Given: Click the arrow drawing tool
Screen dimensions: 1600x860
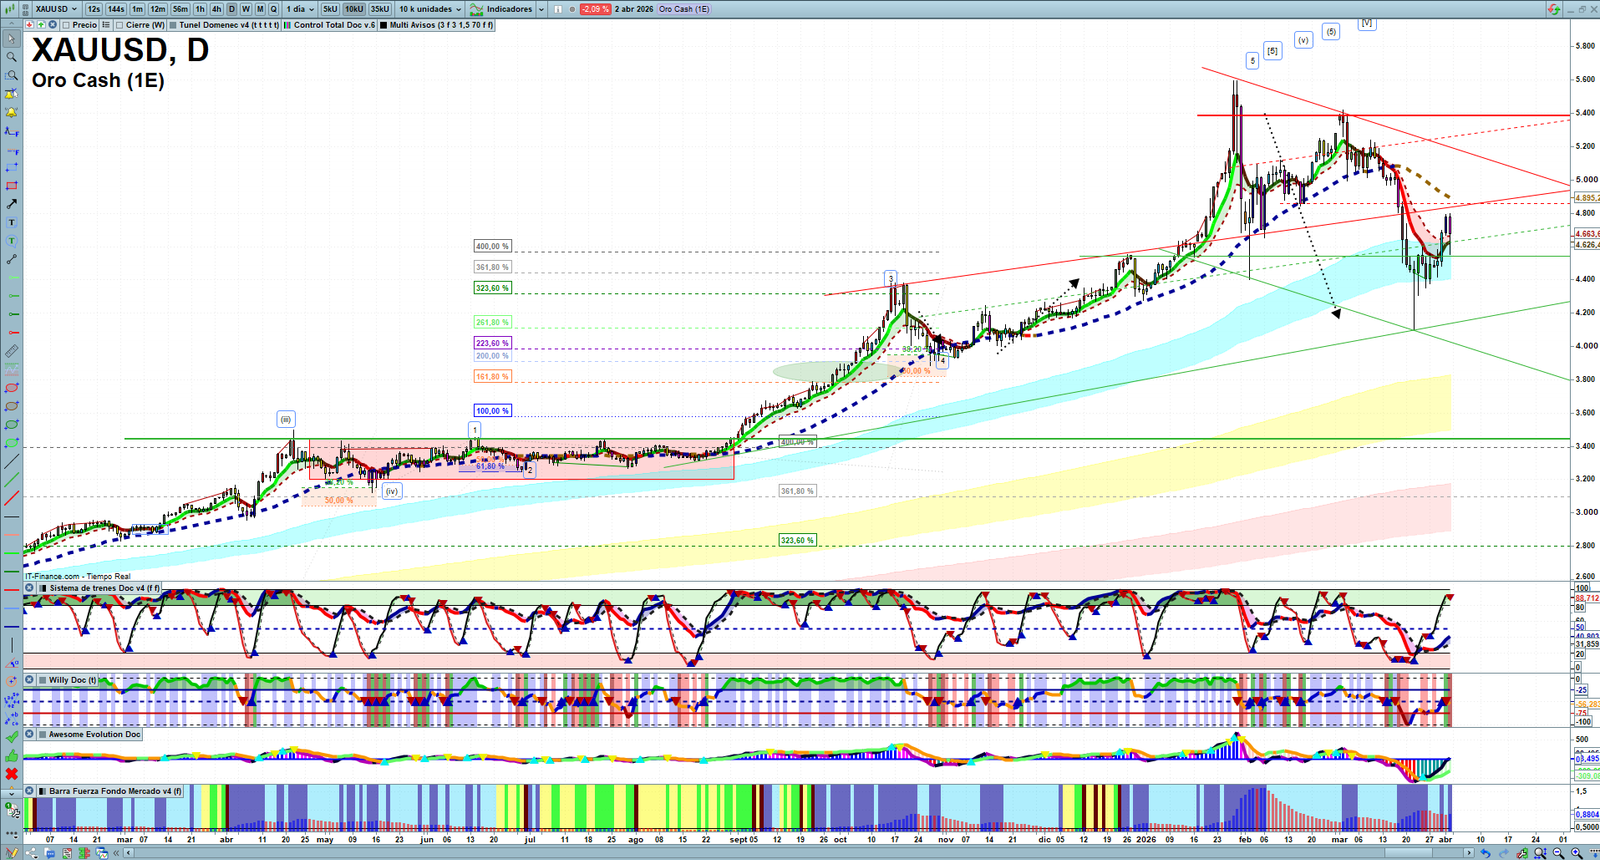Looking at the screenshot, I should point(12,204).
